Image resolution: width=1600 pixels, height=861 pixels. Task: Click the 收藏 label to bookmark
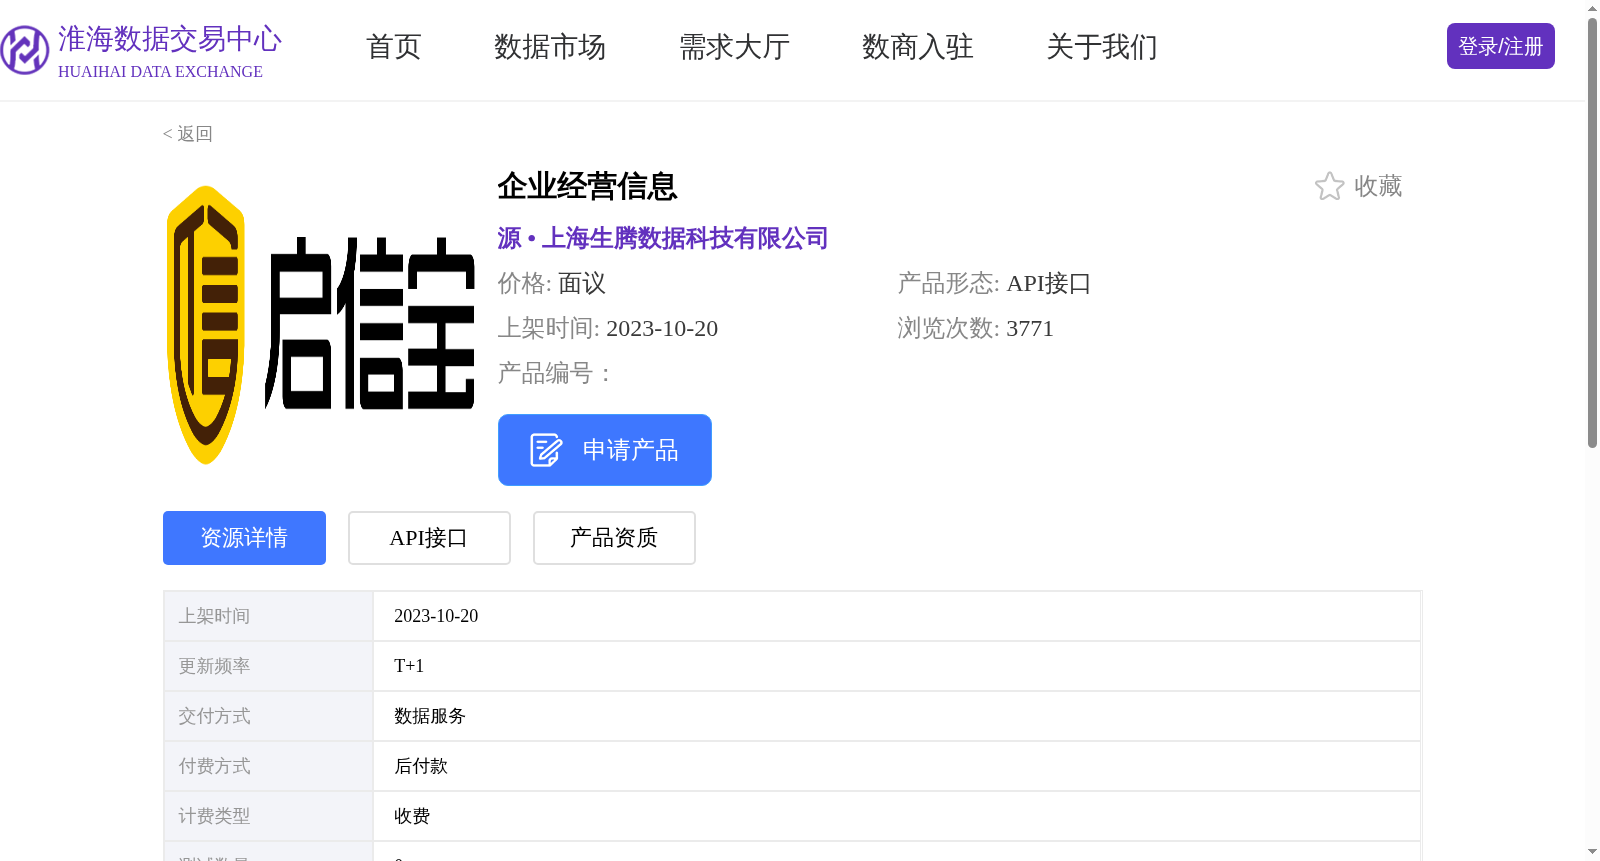pyautogui.click(x=1378, y=186)
